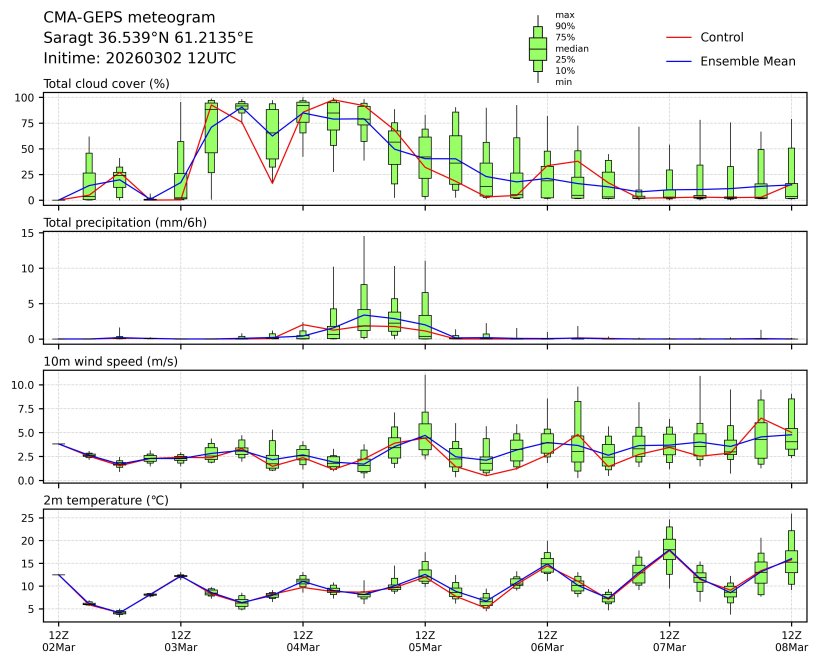Screen dimensions: 819x664
Task: Click the red Control legend line
Action: pos(678,37)
